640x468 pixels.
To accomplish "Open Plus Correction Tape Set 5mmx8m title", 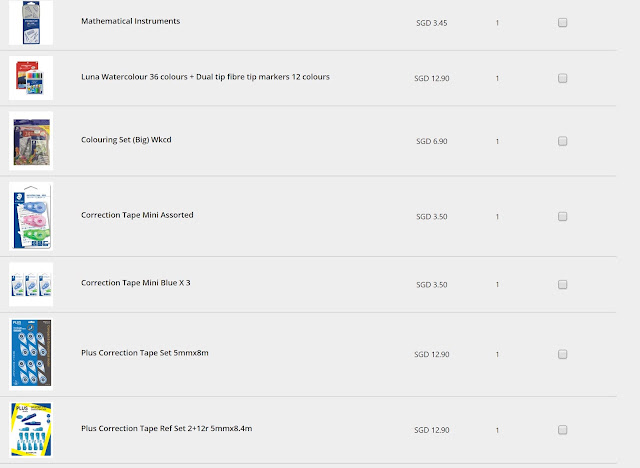I will coord(145,353).
